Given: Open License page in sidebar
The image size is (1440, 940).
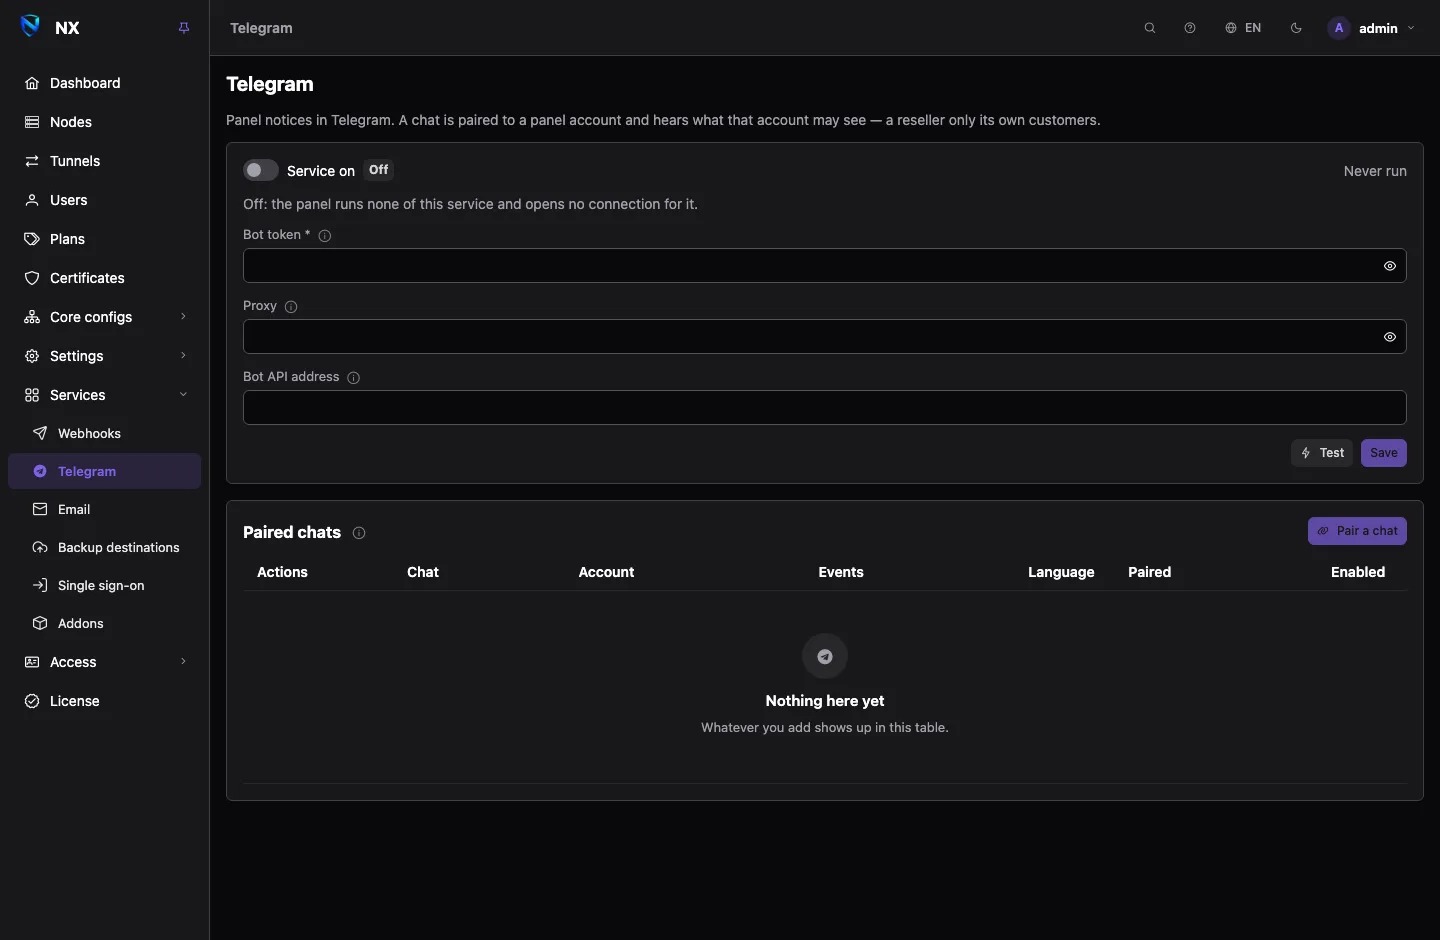Looking at the screenshot, I should tap(105, 701).
